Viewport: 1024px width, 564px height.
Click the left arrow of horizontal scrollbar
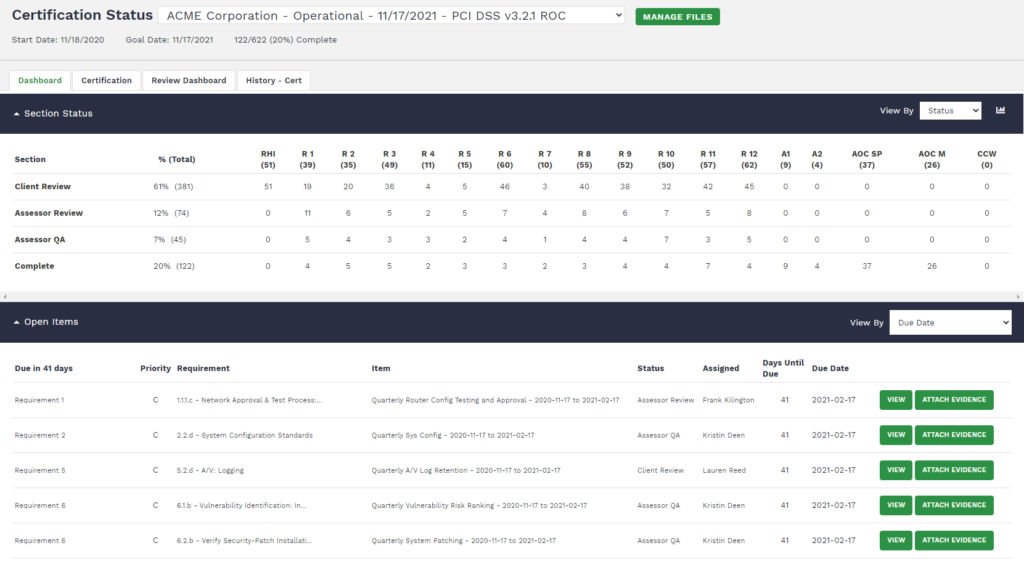click(x=5, y=297)
